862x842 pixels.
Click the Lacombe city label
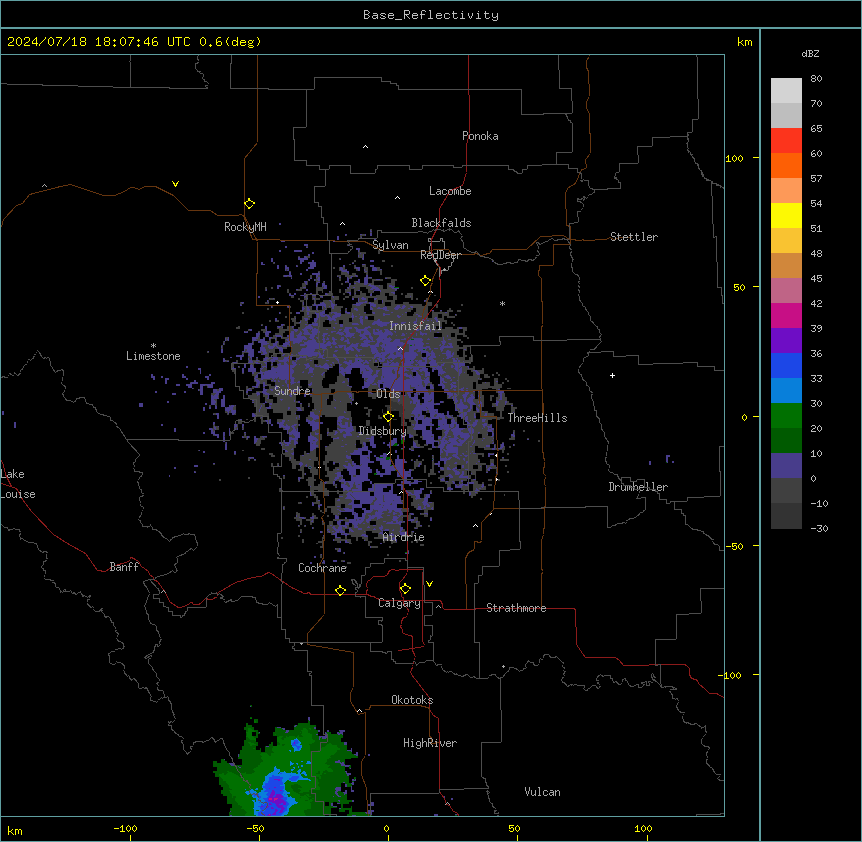point(450,191)
